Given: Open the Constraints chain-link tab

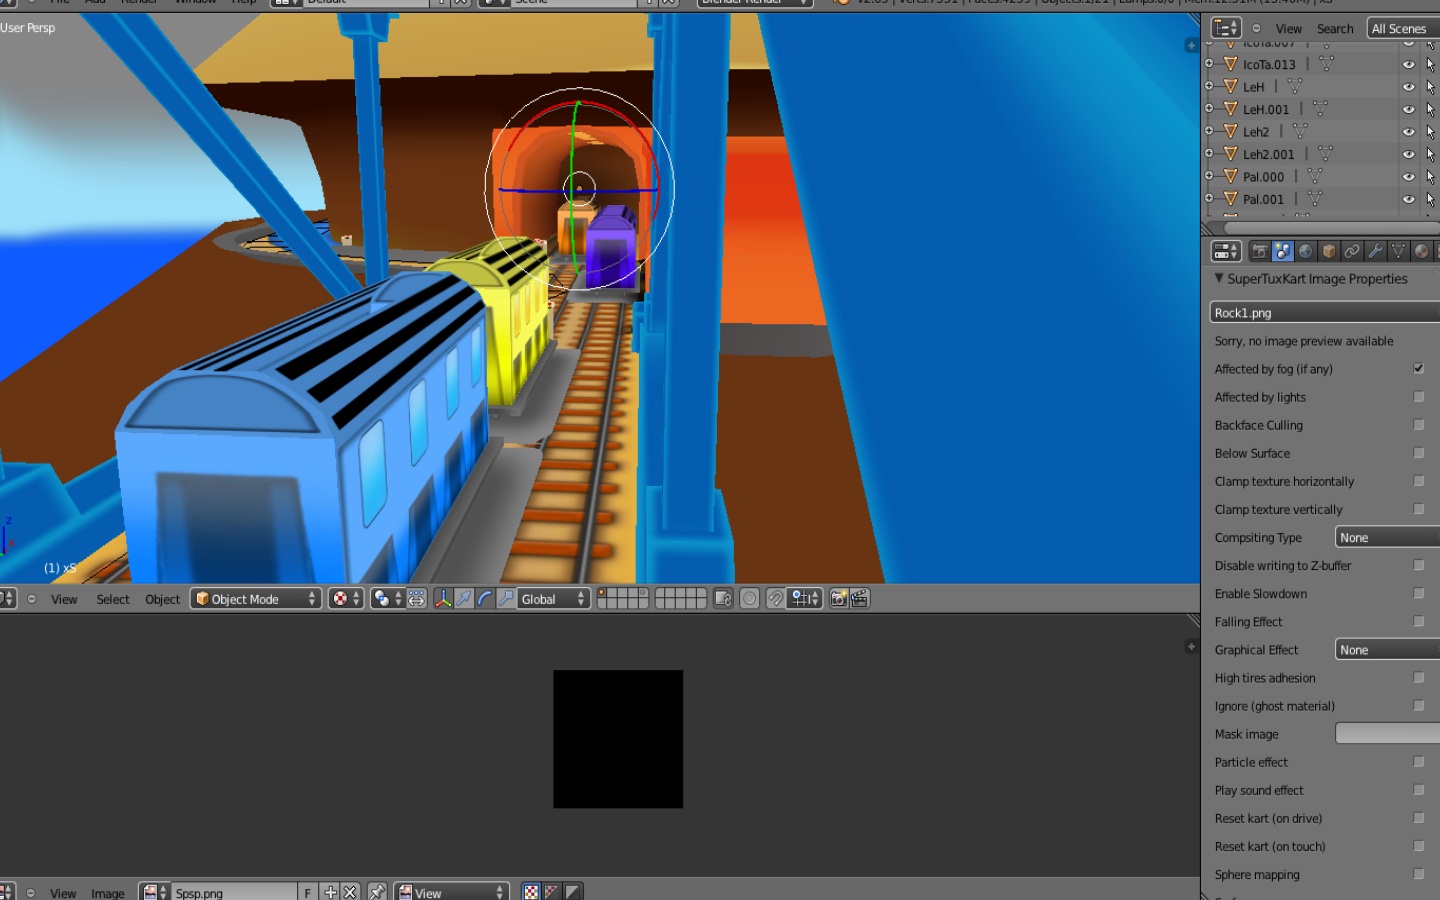Looking at the screenshot, I should tap(1352, 251).
